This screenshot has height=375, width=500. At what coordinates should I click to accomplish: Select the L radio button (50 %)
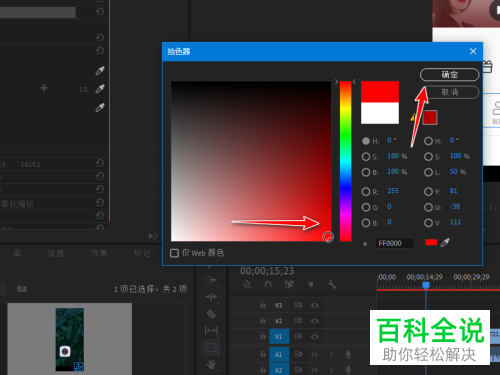click(x=428, y=172)
